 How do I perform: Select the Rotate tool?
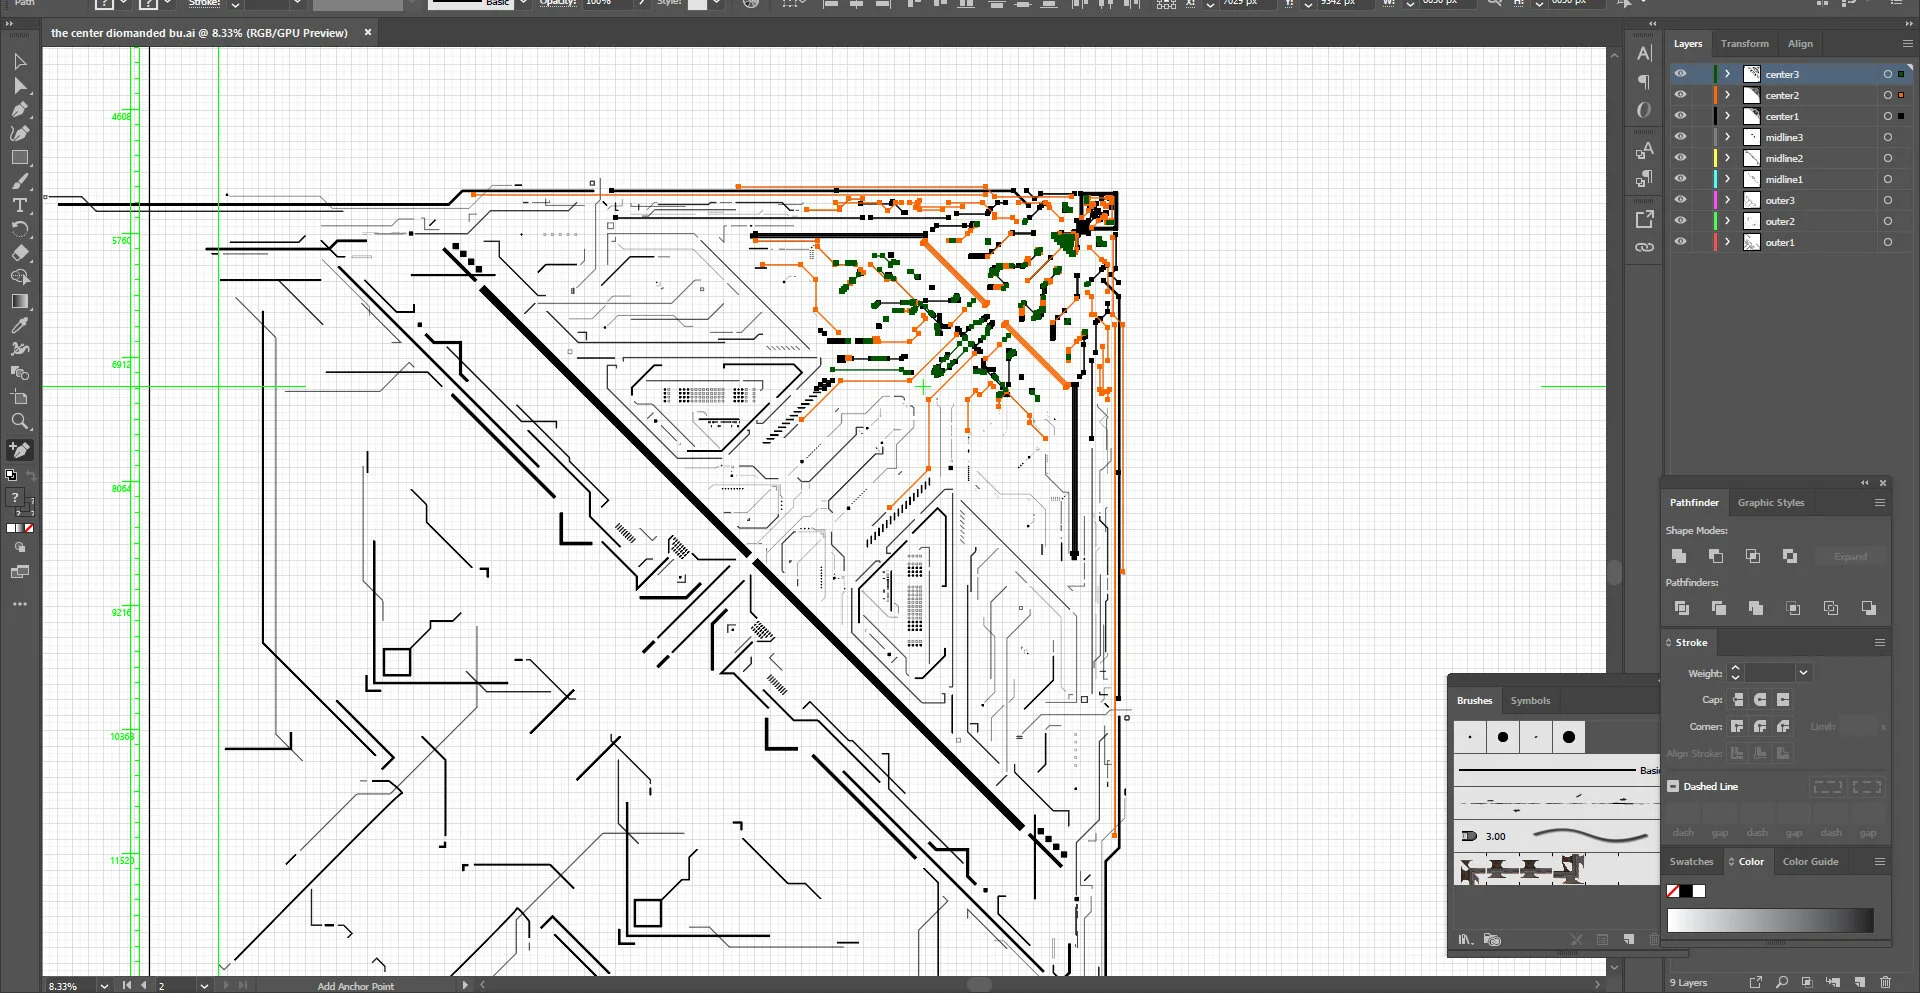[20, 230]
